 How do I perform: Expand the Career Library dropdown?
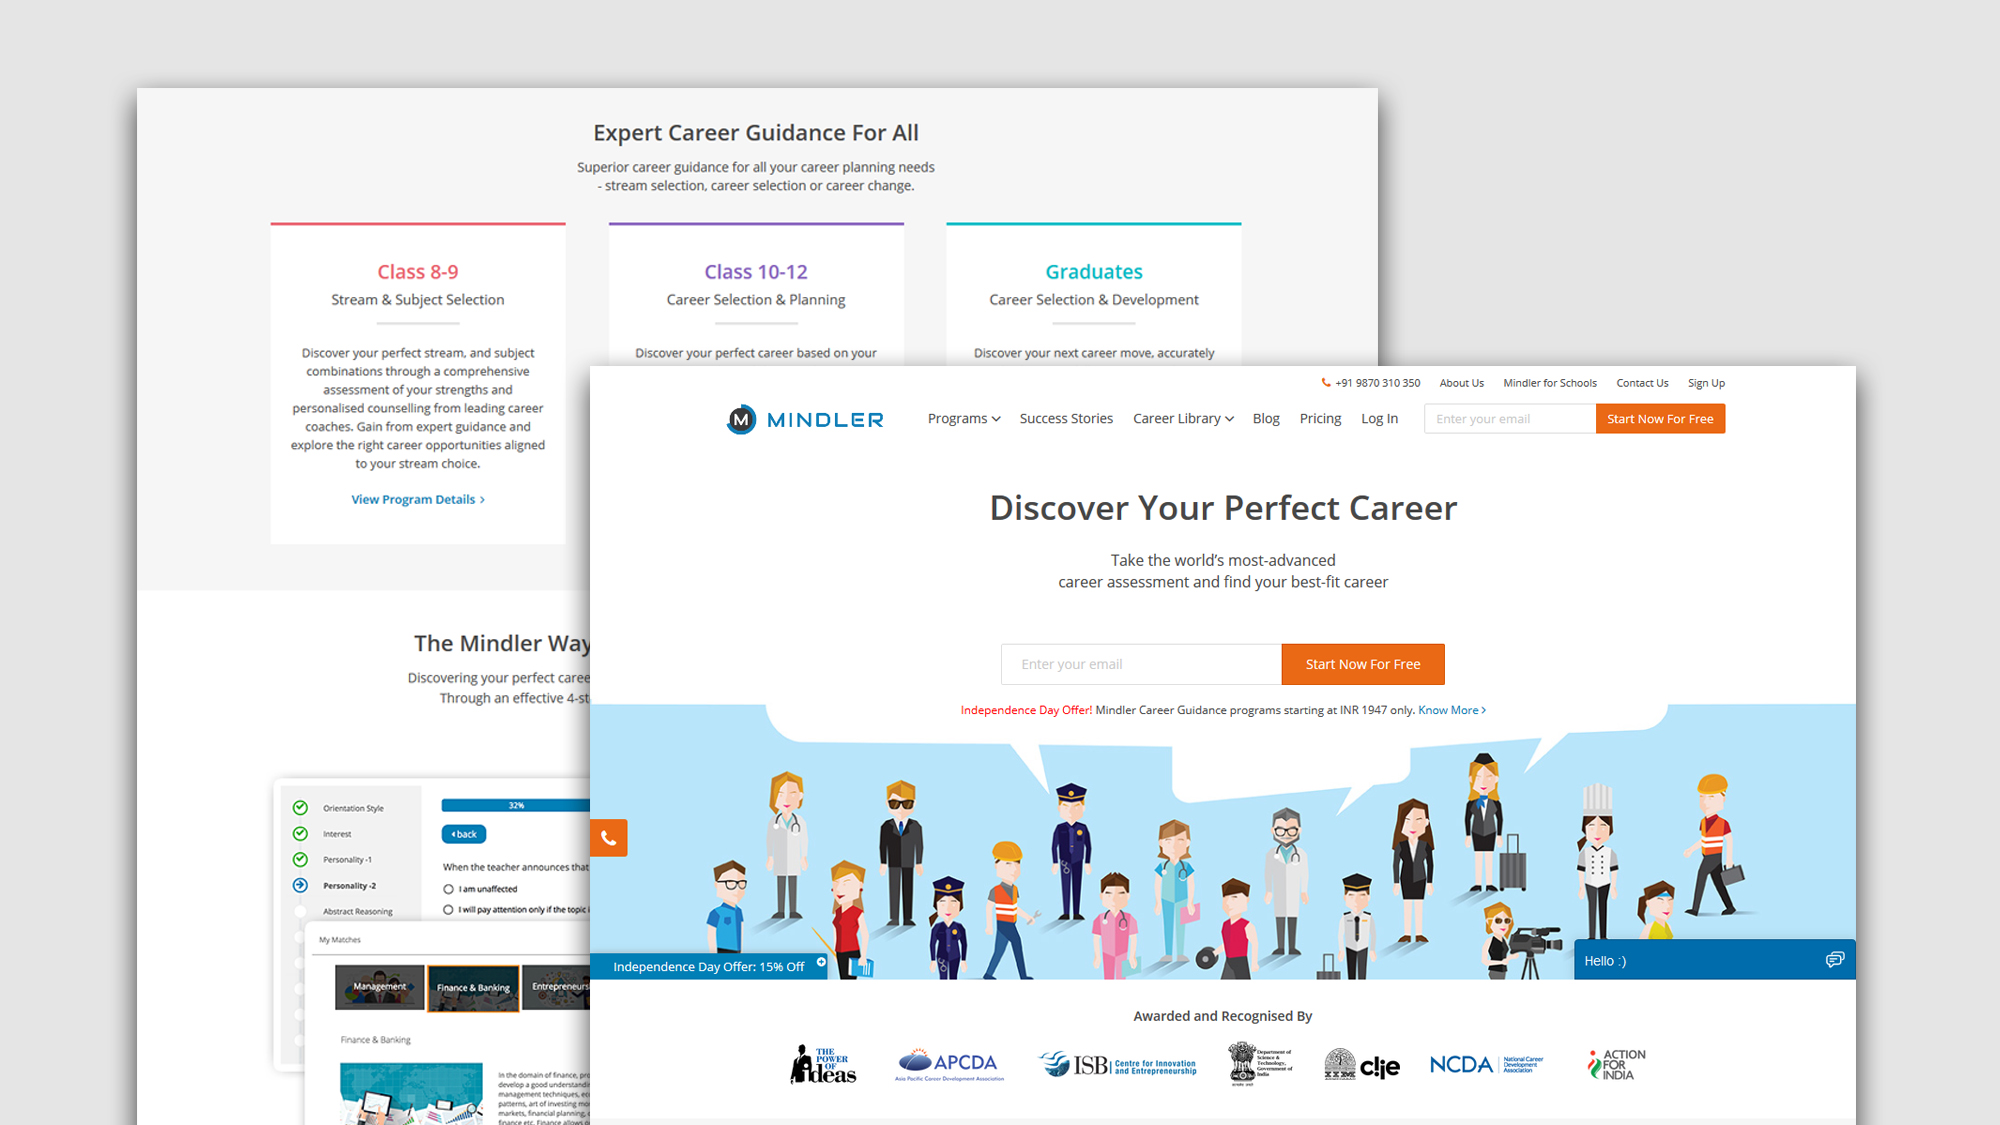pyautogui.click(x=1182, y=419)
